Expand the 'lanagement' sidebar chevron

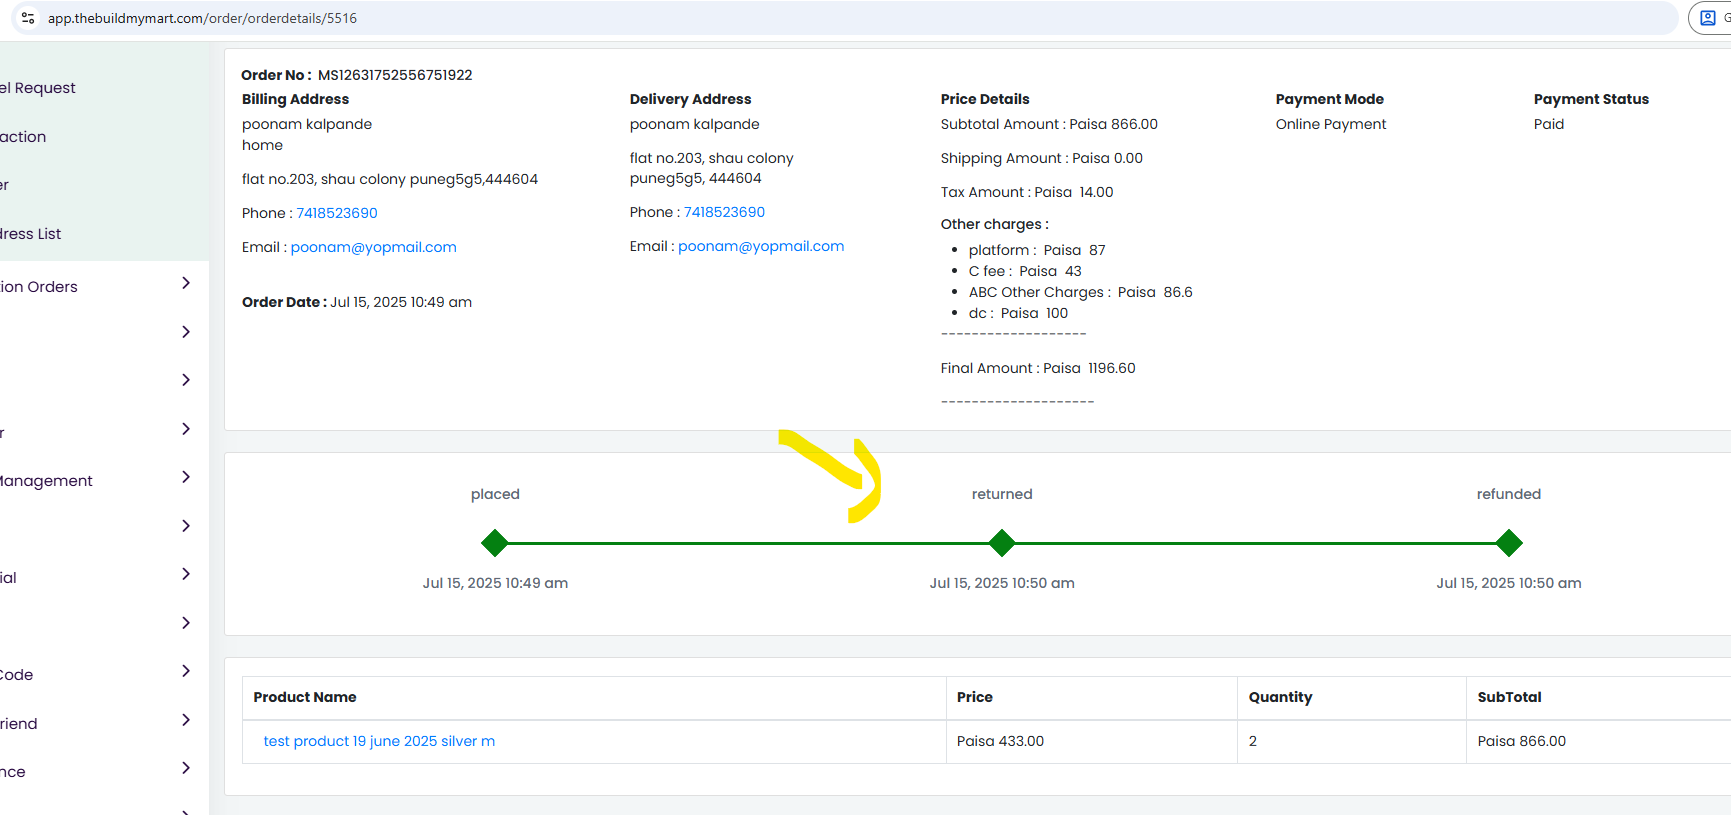[x=186, y=477]
